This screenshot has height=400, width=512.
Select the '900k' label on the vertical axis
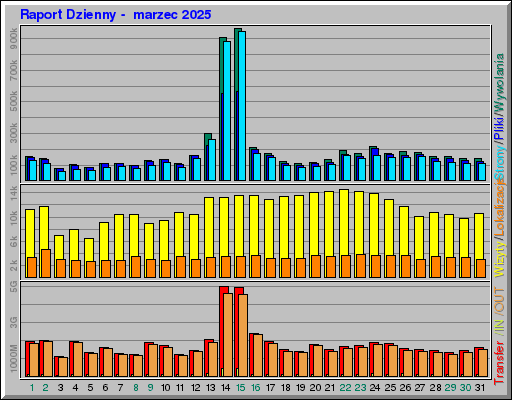pyautogui.click(x=14, y=39)
